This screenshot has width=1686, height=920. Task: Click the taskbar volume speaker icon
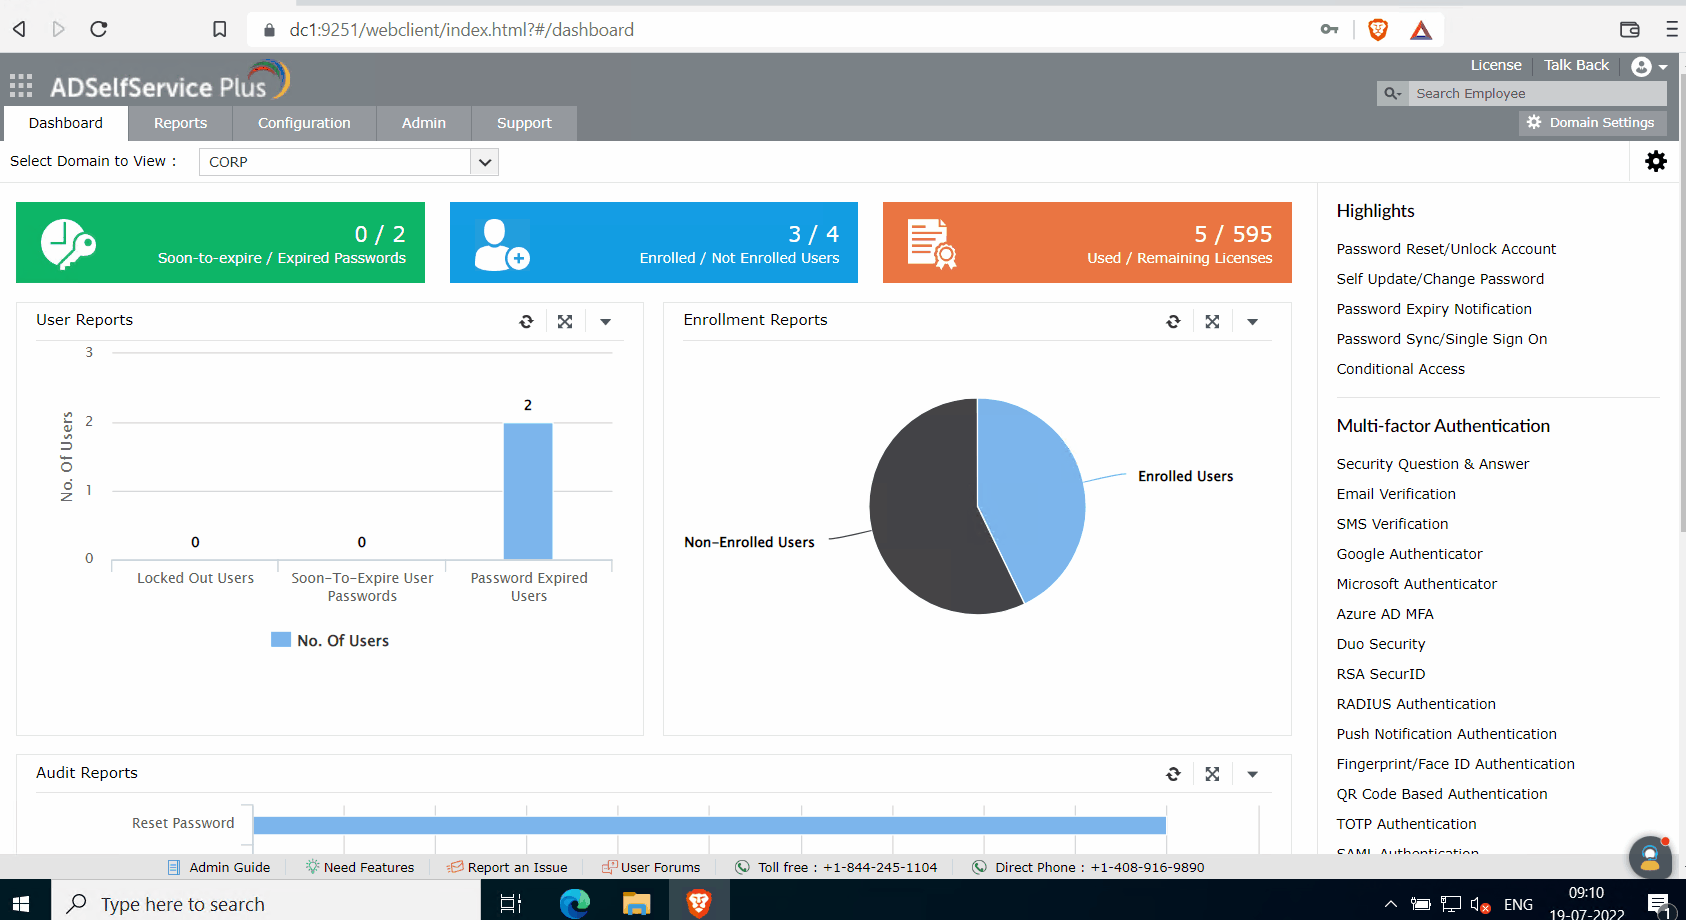point(1481,905)
